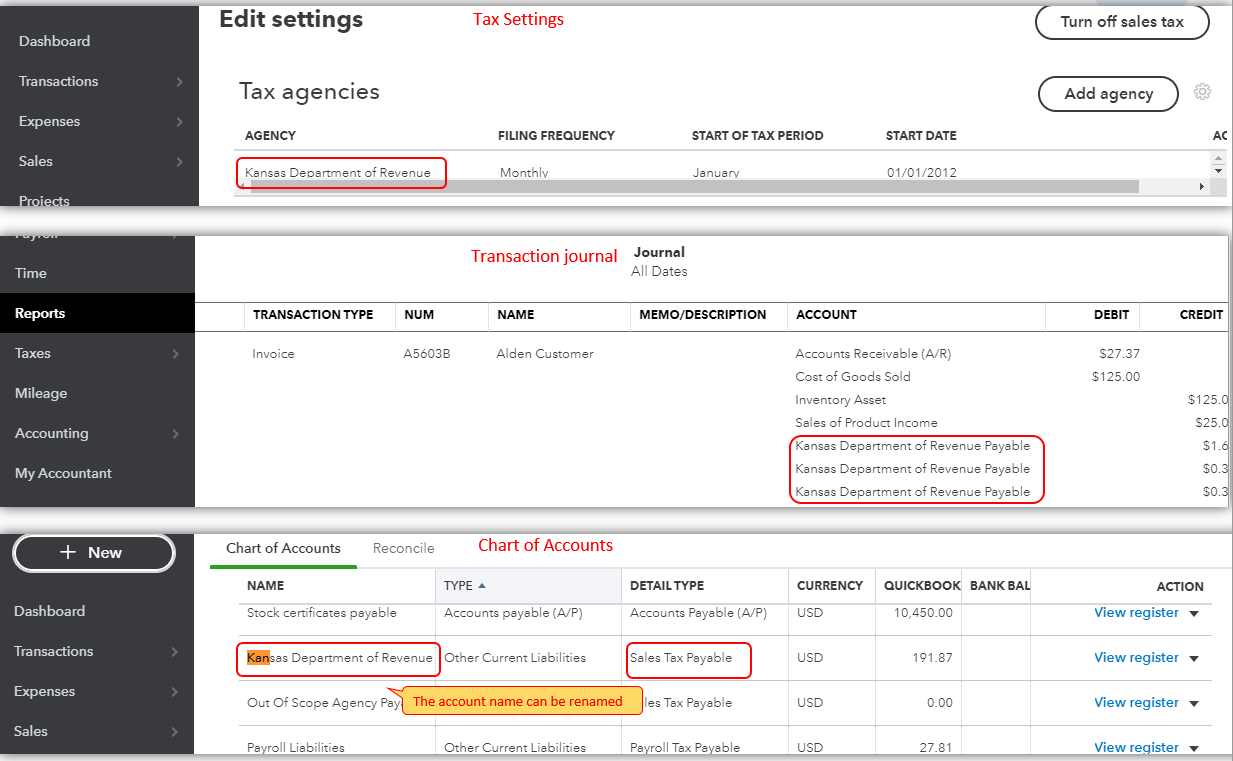View register for Stock certificates payable

1136,612
